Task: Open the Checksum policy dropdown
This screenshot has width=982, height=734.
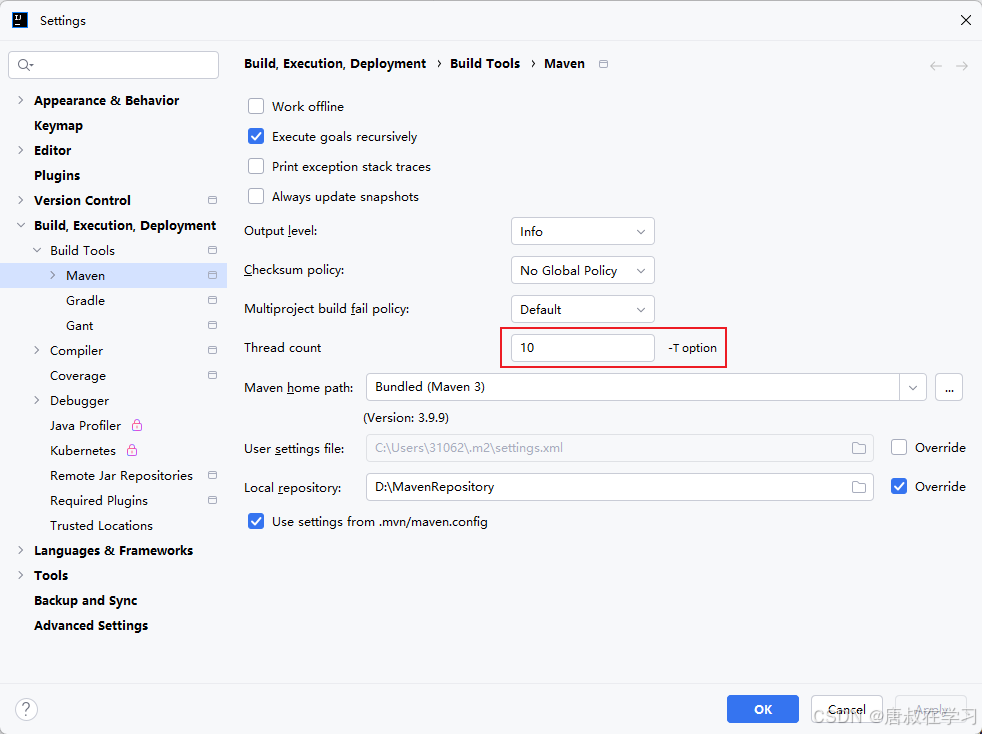Action: coord(582,271)
